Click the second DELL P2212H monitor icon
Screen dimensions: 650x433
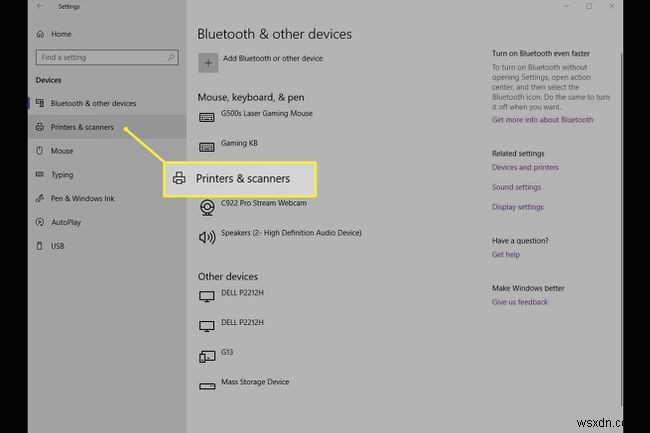206,326
